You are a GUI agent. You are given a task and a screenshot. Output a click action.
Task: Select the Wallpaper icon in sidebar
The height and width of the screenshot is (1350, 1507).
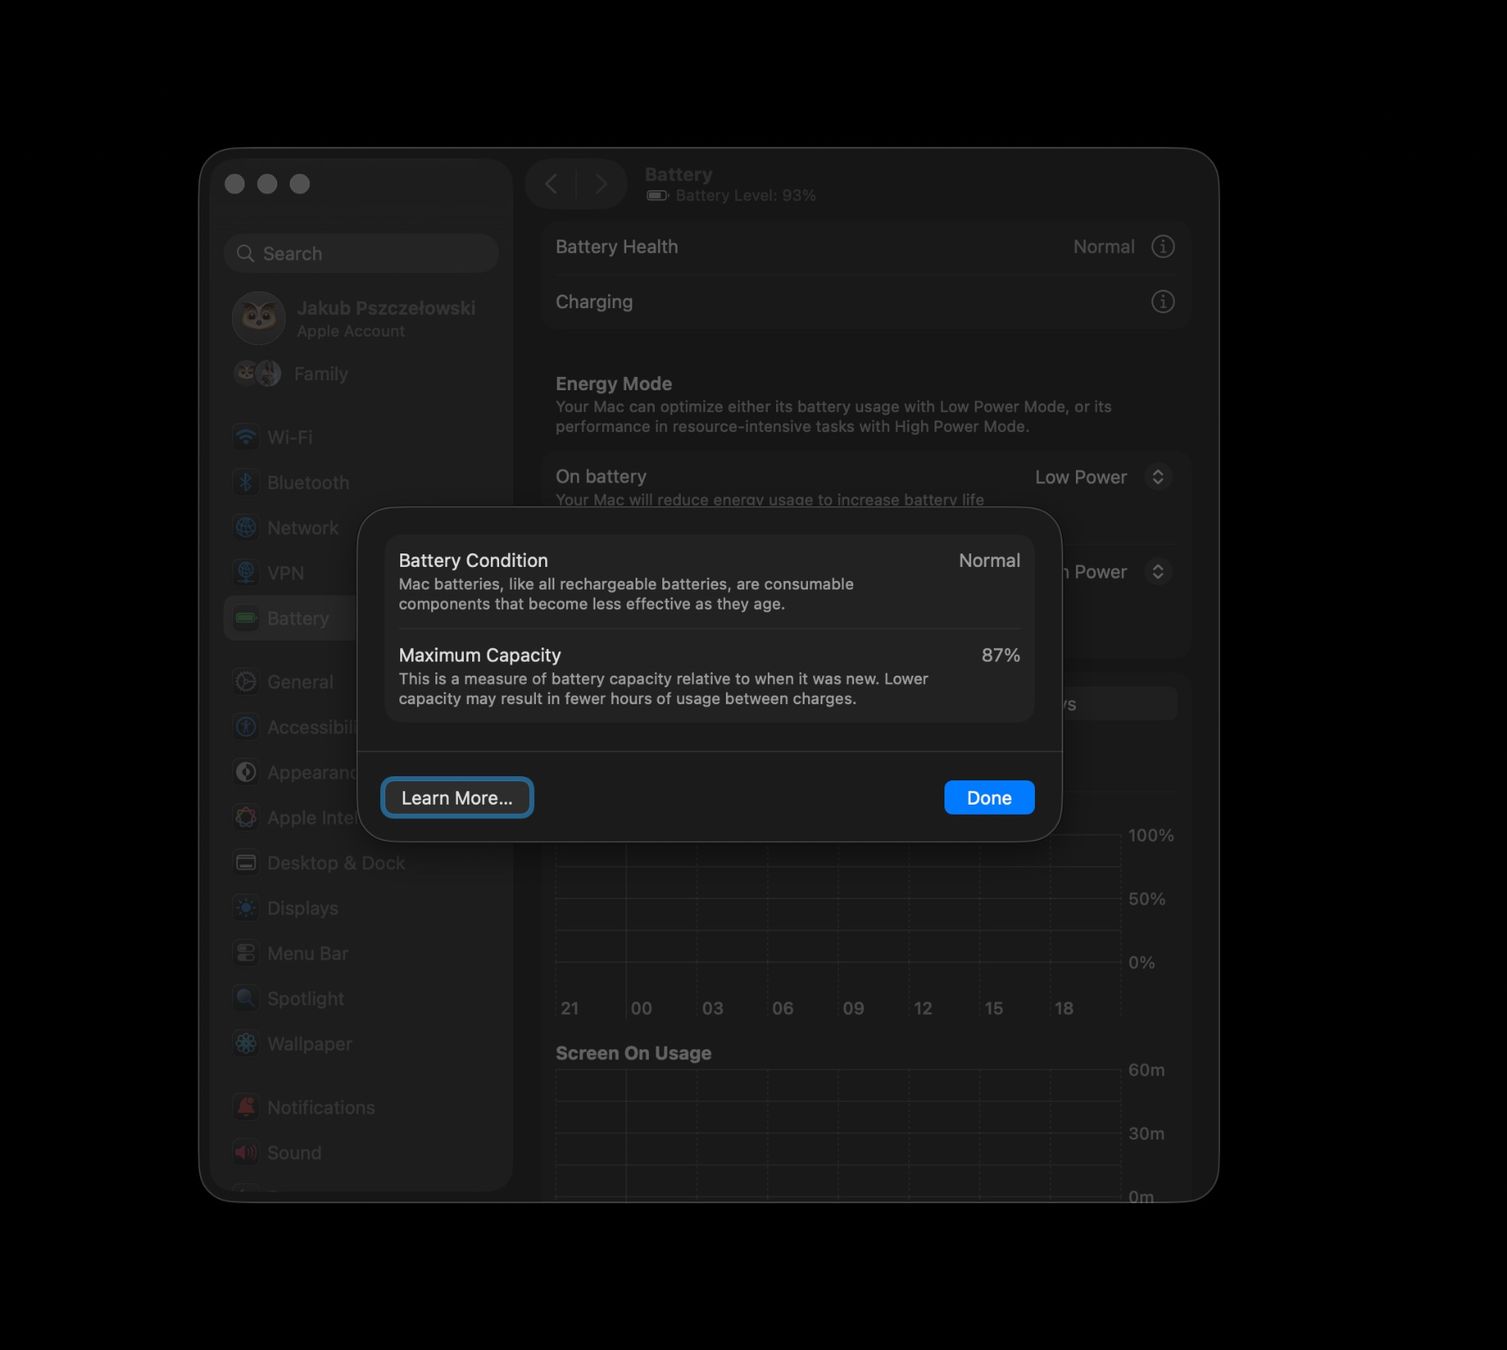tap(245, 1043)
